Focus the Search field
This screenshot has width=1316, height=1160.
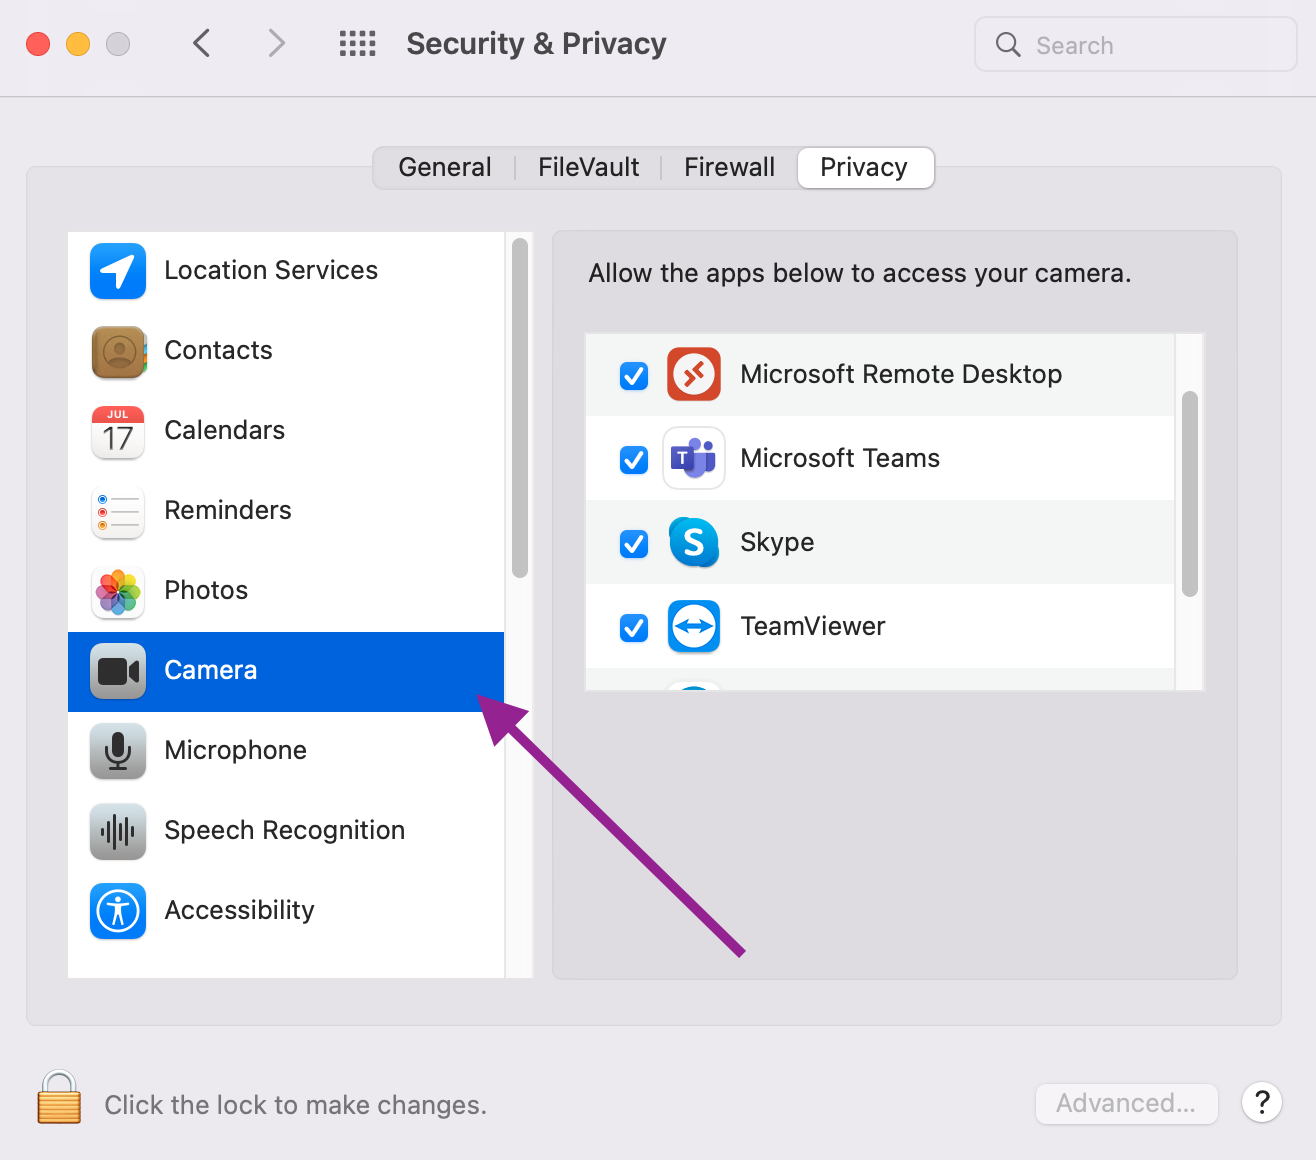pos(1136,45)
